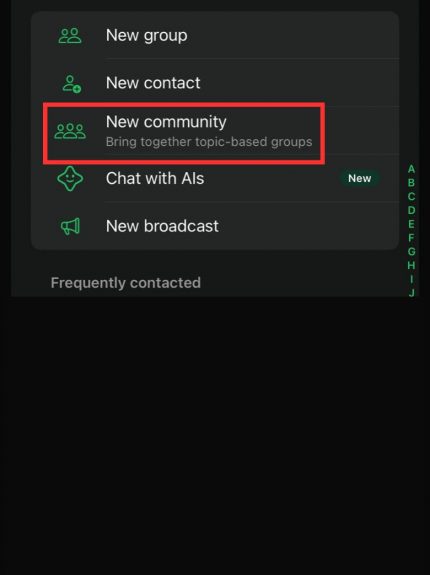This screenshot has width=430, height=575.
Task: Start a New broadcast
Action: (x=215, y=226)
